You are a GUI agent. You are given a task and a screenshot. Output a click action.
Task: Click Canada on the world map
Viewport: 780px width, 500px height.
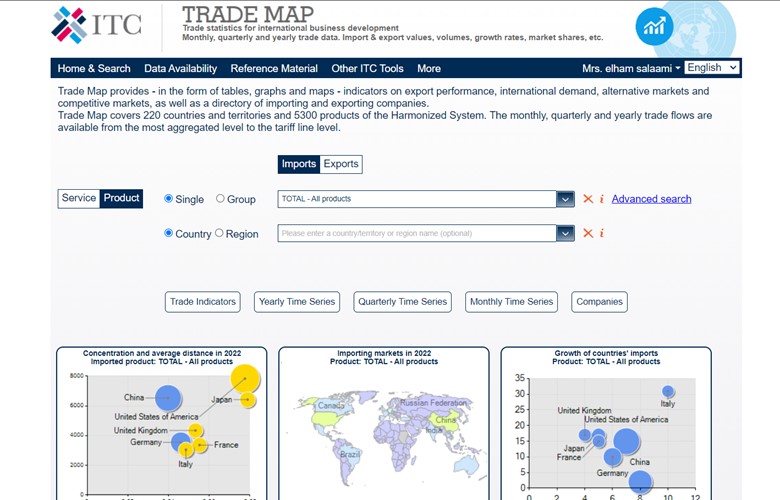point(331,405)
